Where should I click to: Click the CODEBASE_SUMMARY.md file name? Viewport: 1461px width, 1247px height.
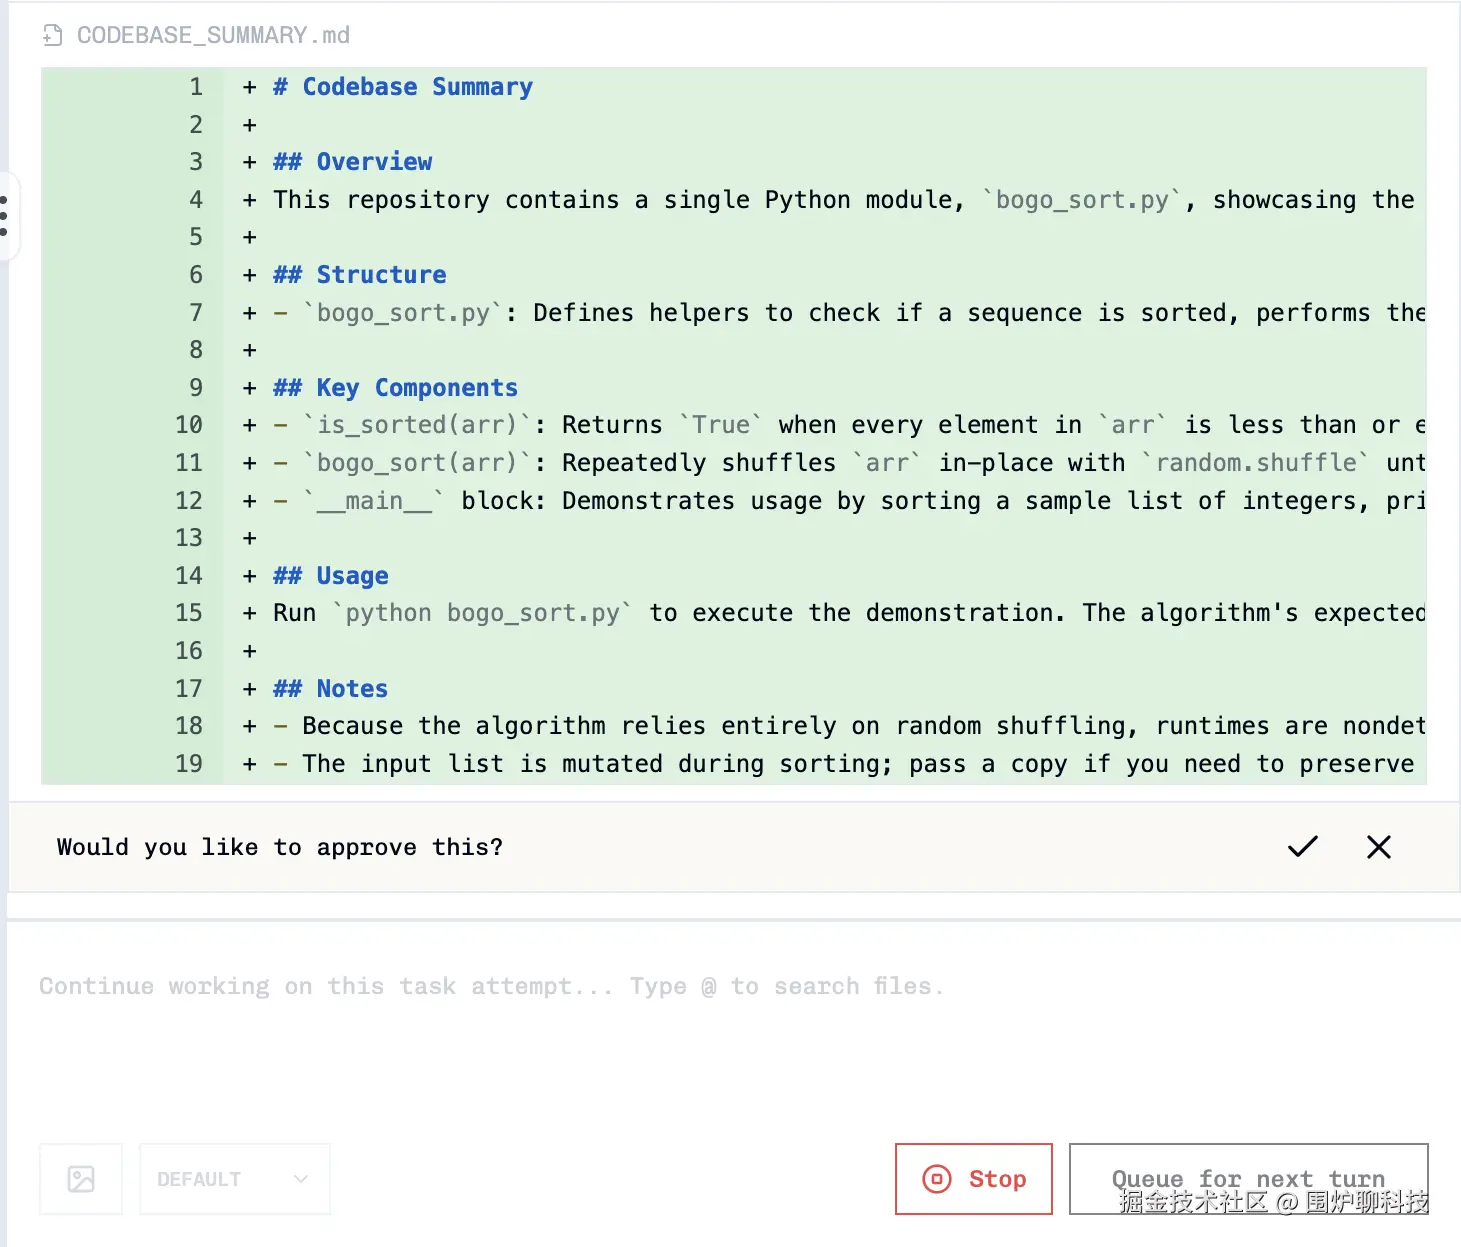pyautogui.click(x=213, y=36)
